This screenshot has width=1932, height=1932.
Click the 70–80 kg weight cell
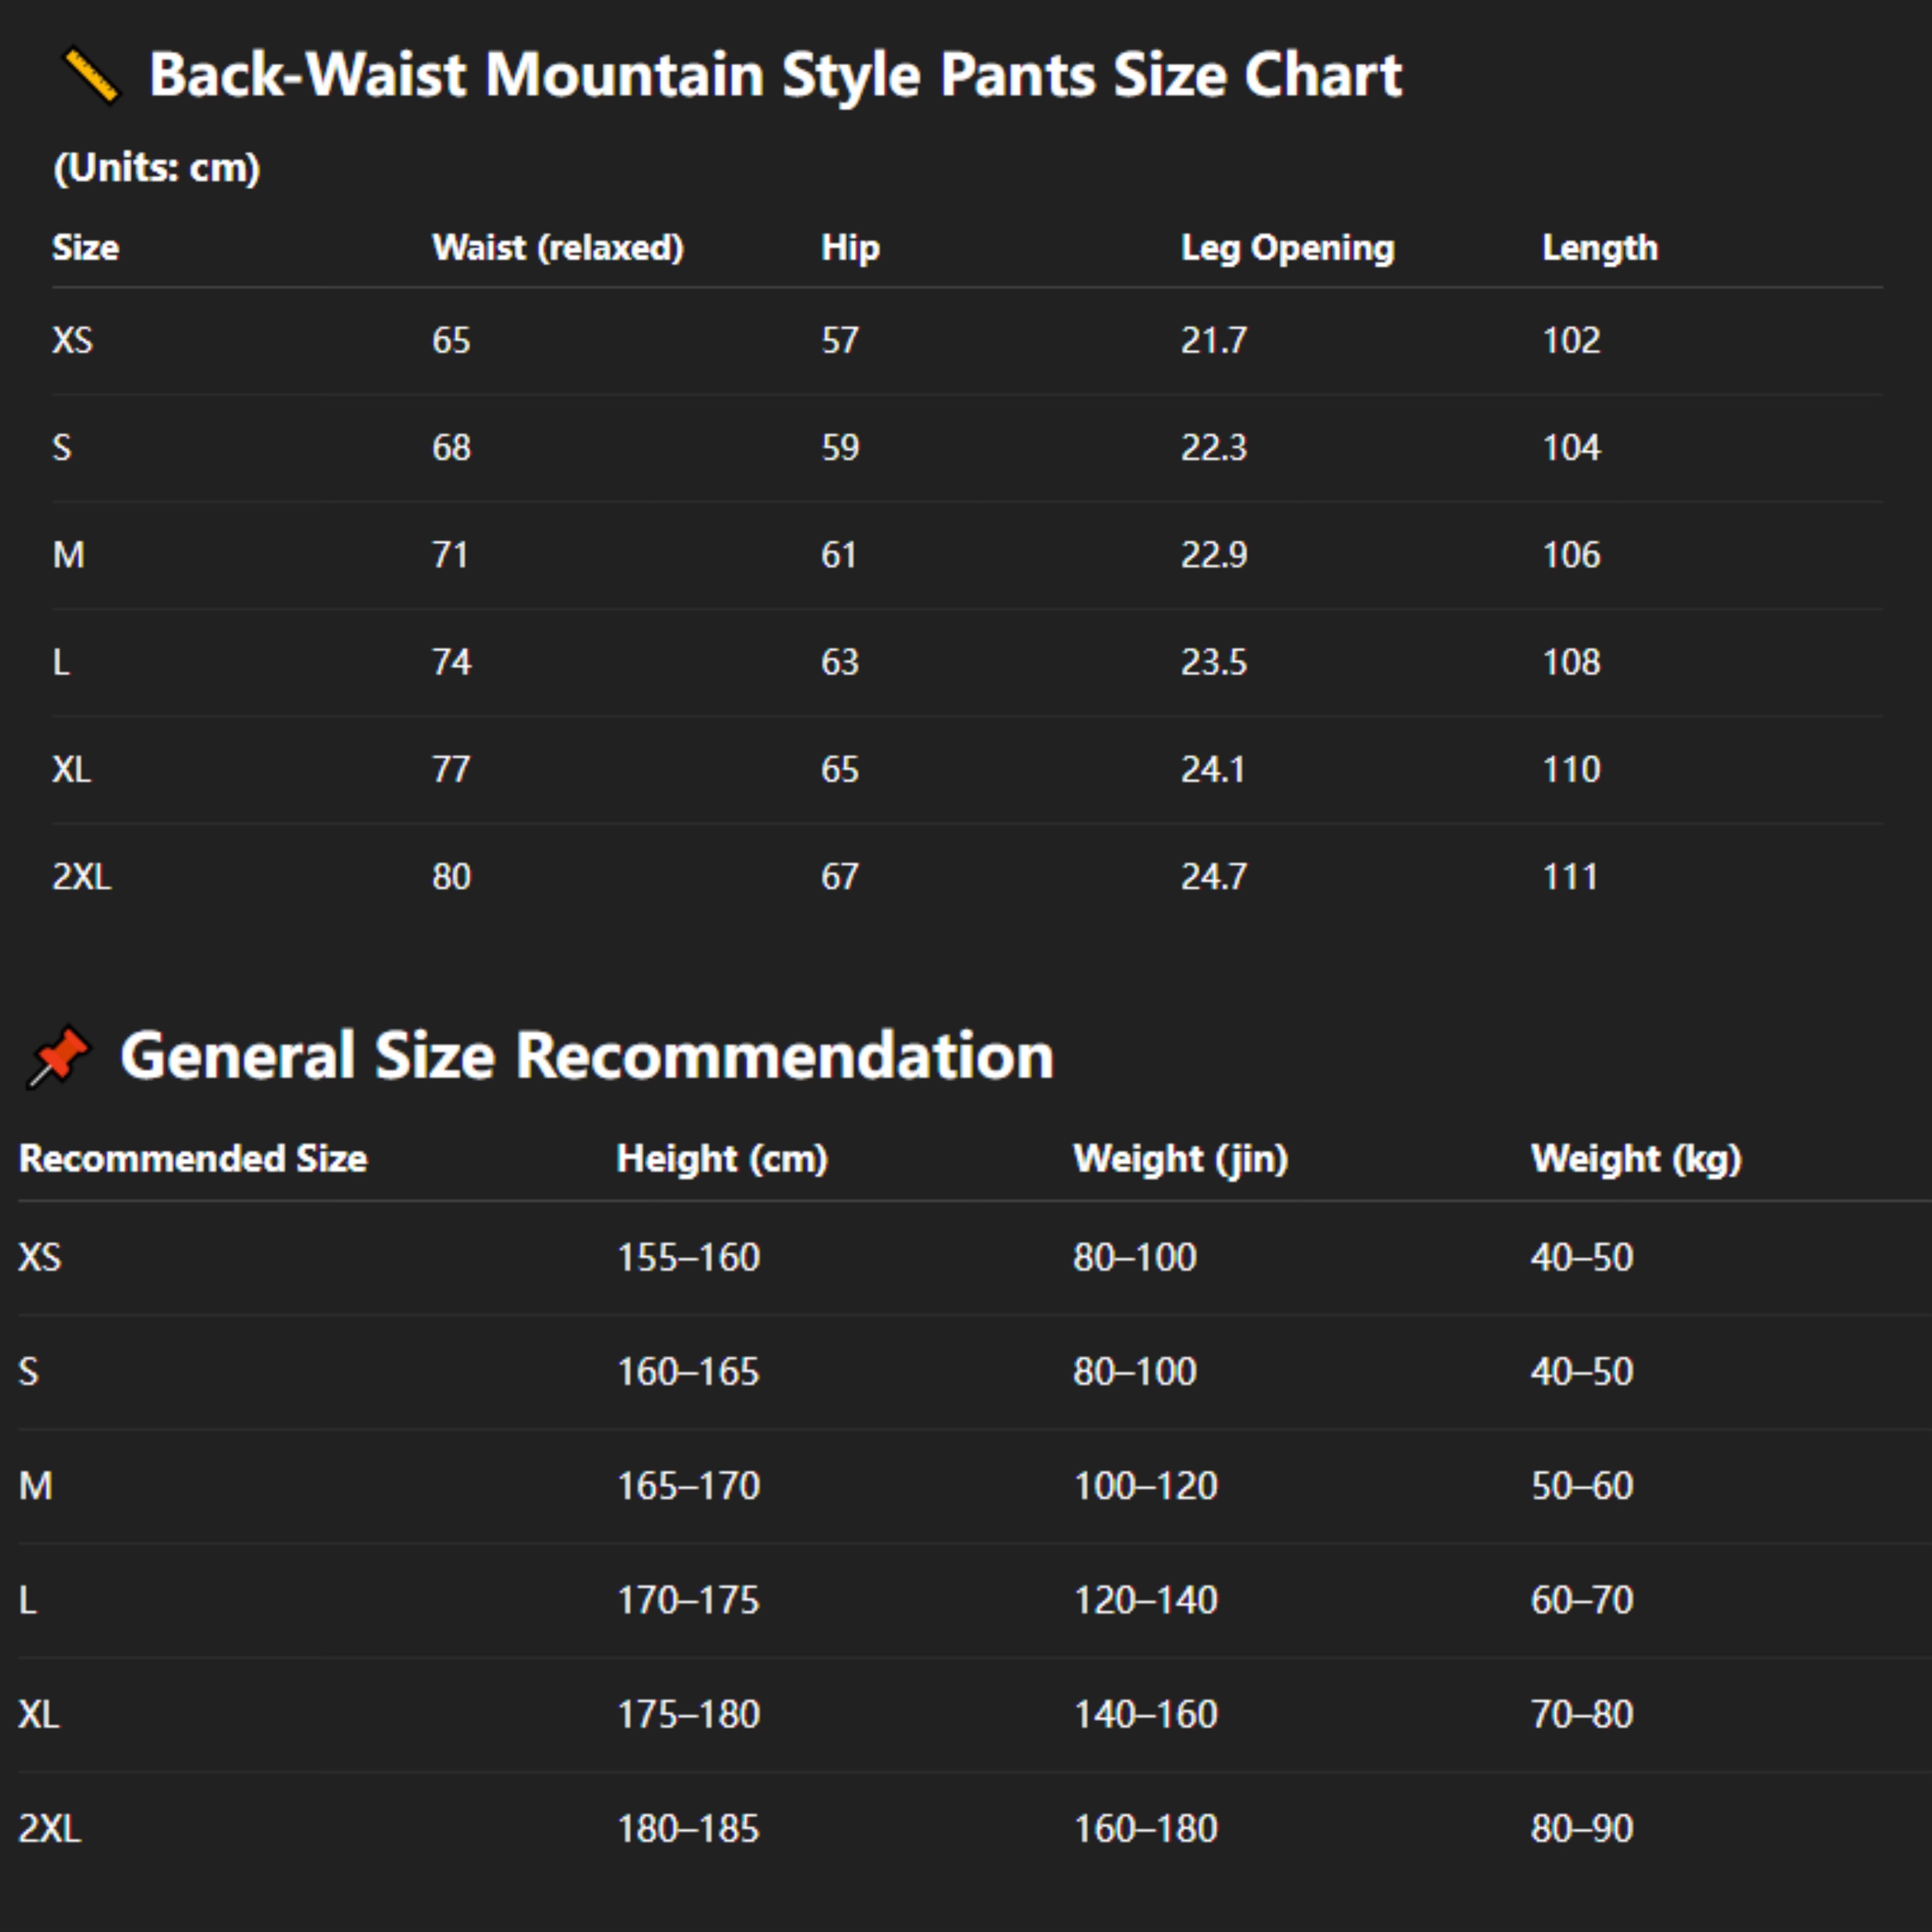point(1581,1714)
